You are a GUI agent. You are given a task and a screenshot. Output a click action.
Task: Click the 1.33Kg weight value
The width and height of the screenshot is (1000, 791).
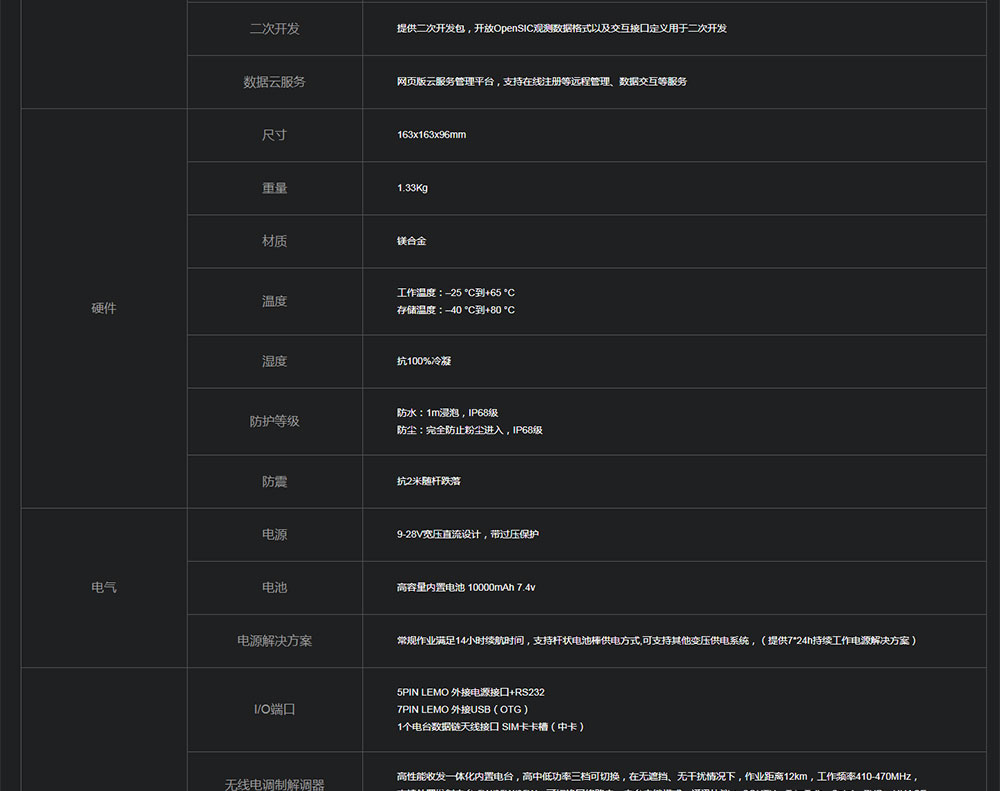coord(412,188)
